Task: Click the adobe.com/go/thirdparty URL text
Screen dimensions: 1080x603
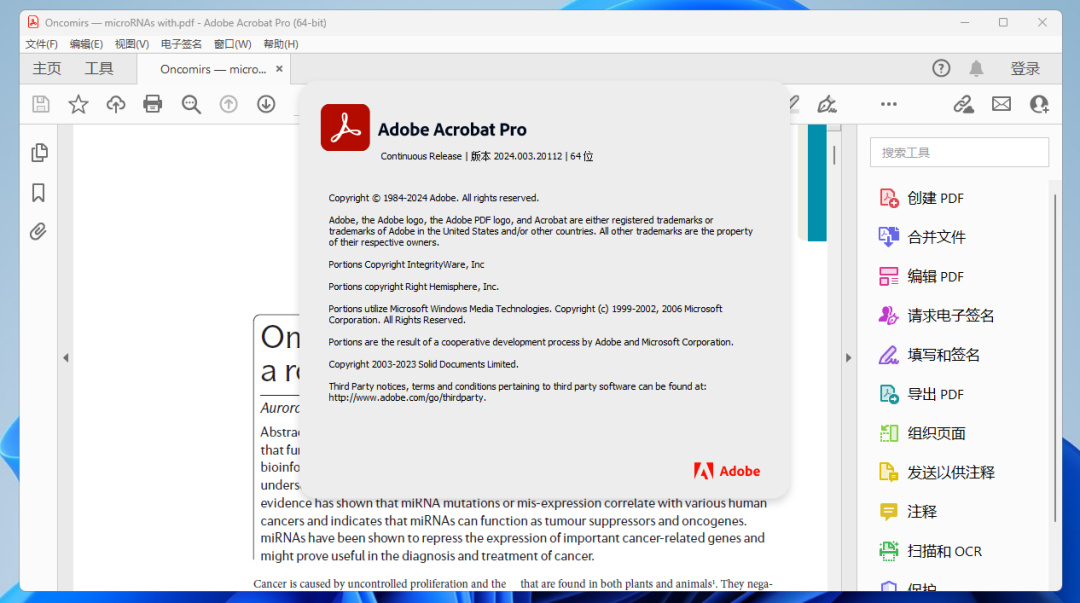Action: coord(407,398)
